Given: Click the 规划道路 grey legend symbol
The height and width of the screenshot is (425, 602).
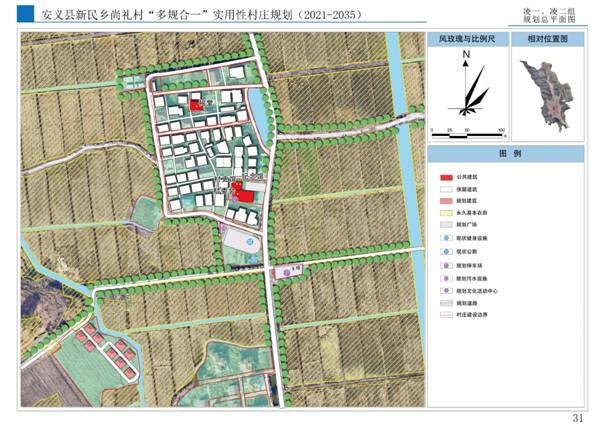Looking at the screenshot, I should point(446,303).
